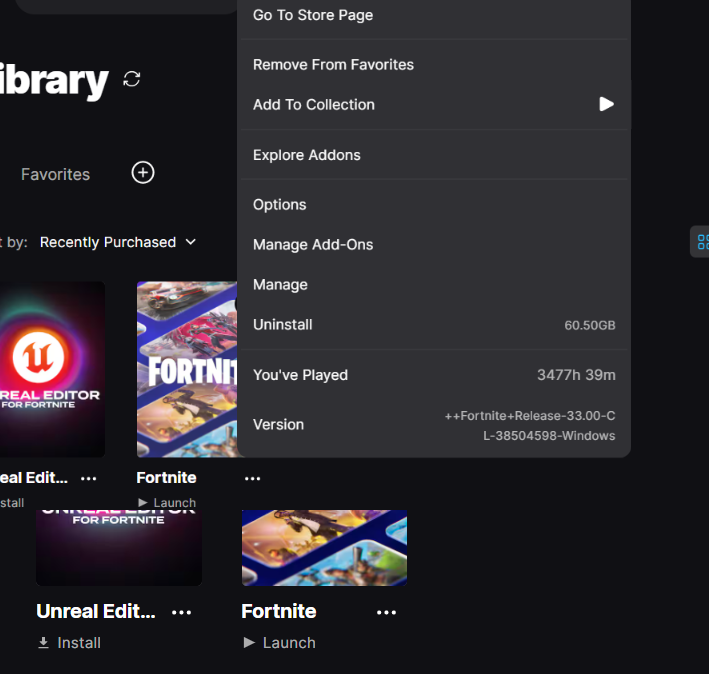Click the small Fortnite title under the upper cover
This screenshot has width=709, height=674.
tap(166, 478)
